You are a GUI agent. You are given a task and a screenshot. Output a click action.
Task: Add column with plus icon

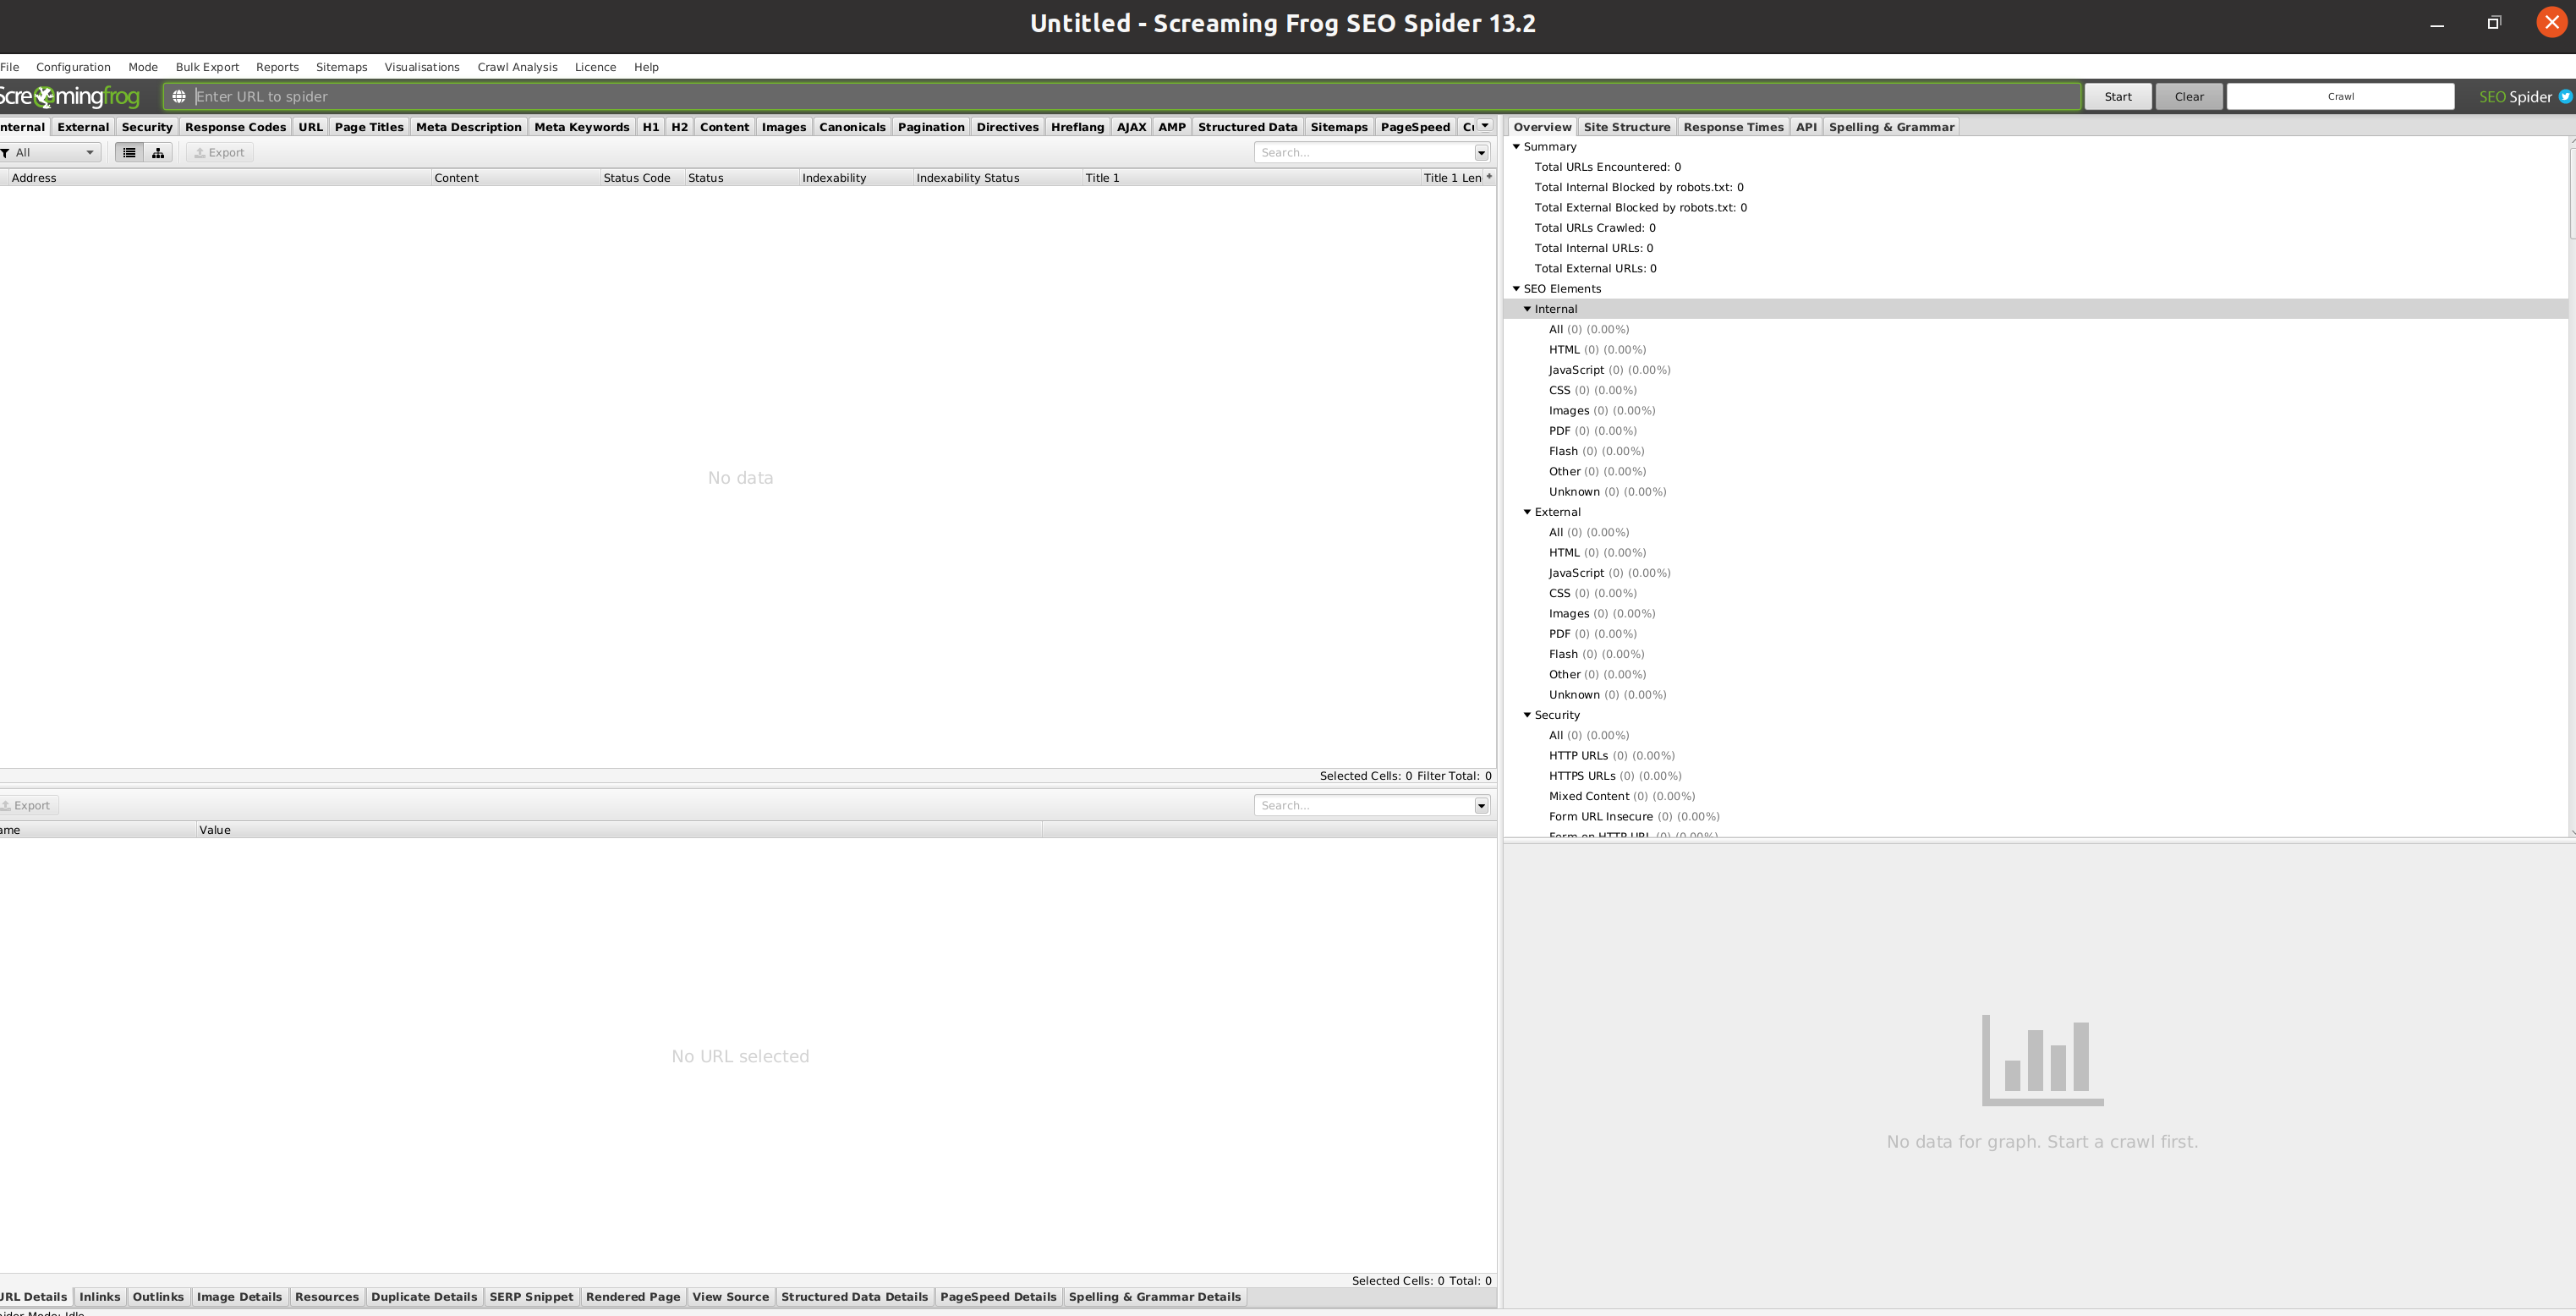(1489, 177)
